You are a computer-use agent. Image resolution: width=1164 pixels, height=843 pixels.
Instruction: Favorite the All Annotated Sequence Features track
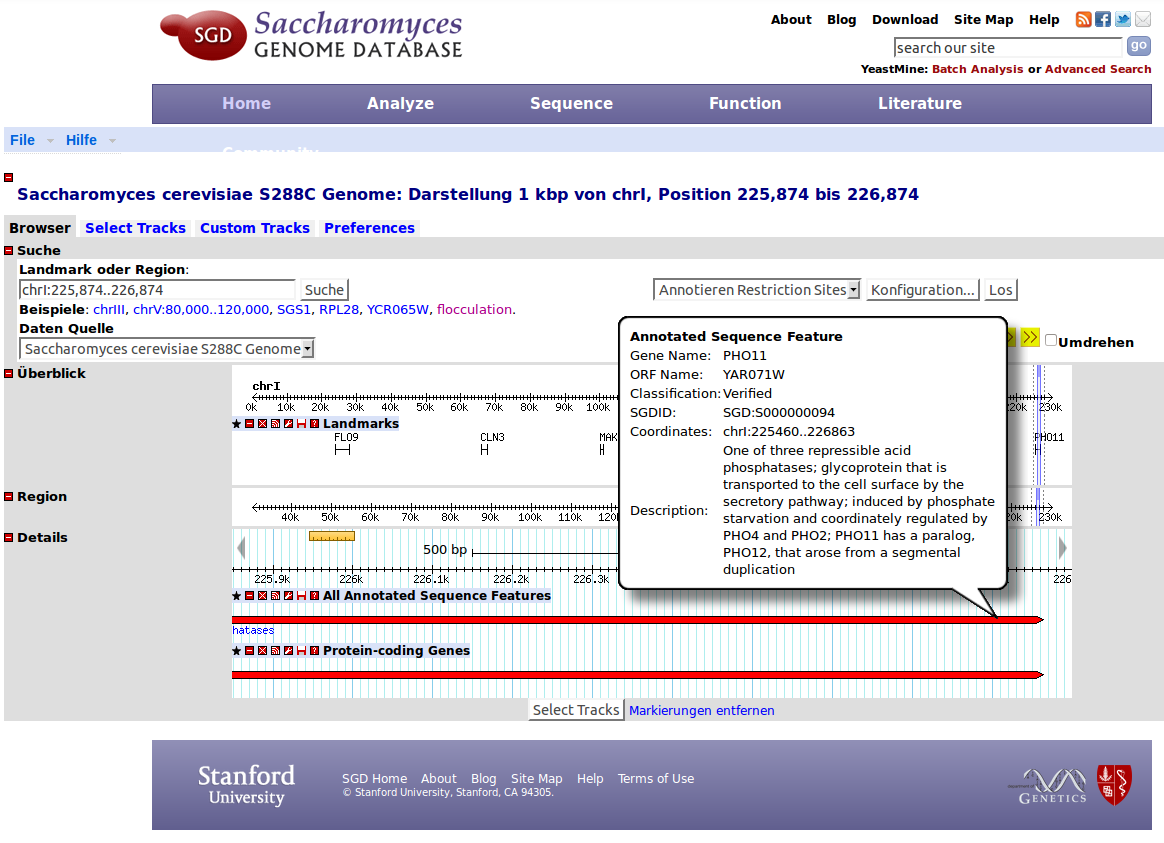pos(237,596)
